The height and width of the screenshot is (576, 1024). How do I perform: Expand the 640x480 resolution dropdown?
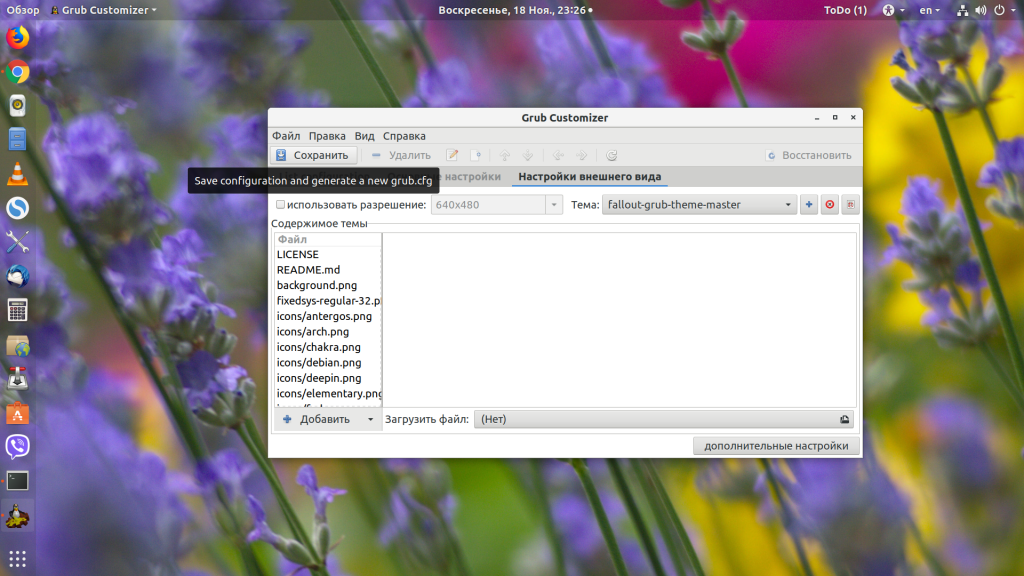pos(554,205)
